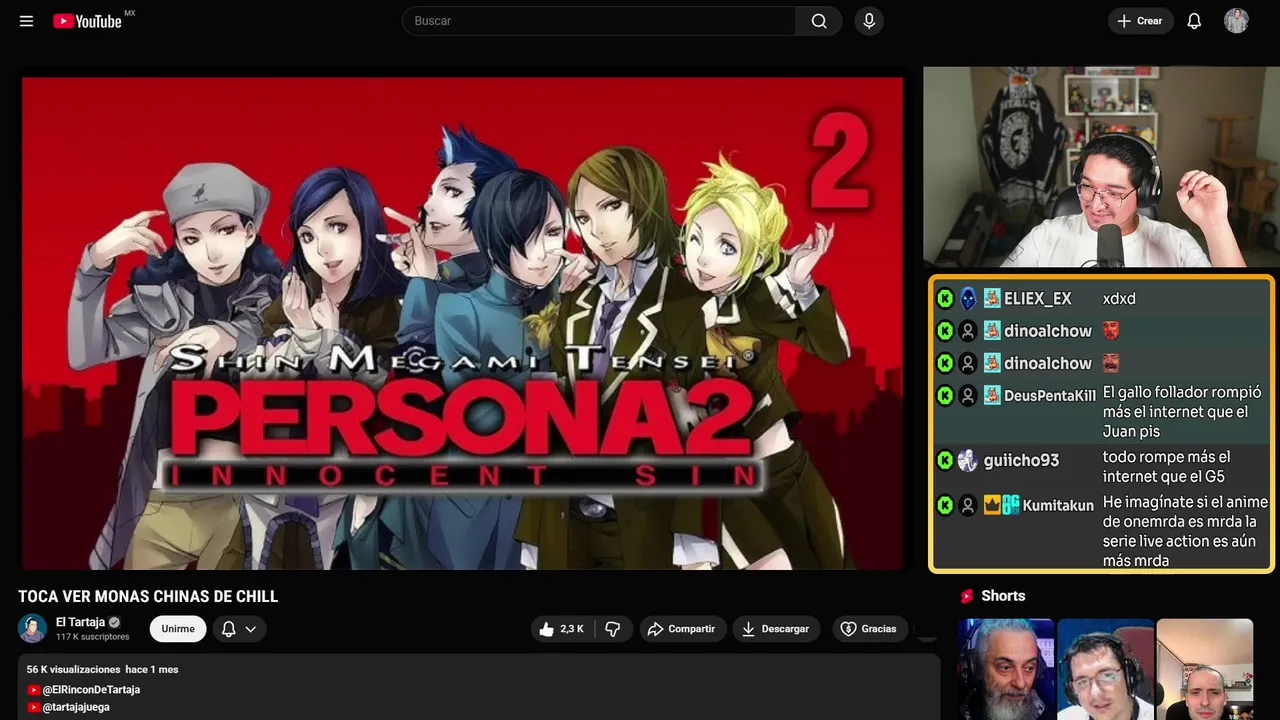Go to YouTube home via logo
Image resolution: width=1280 pixels, height=720 pixels.
click(x=87, y=21)
